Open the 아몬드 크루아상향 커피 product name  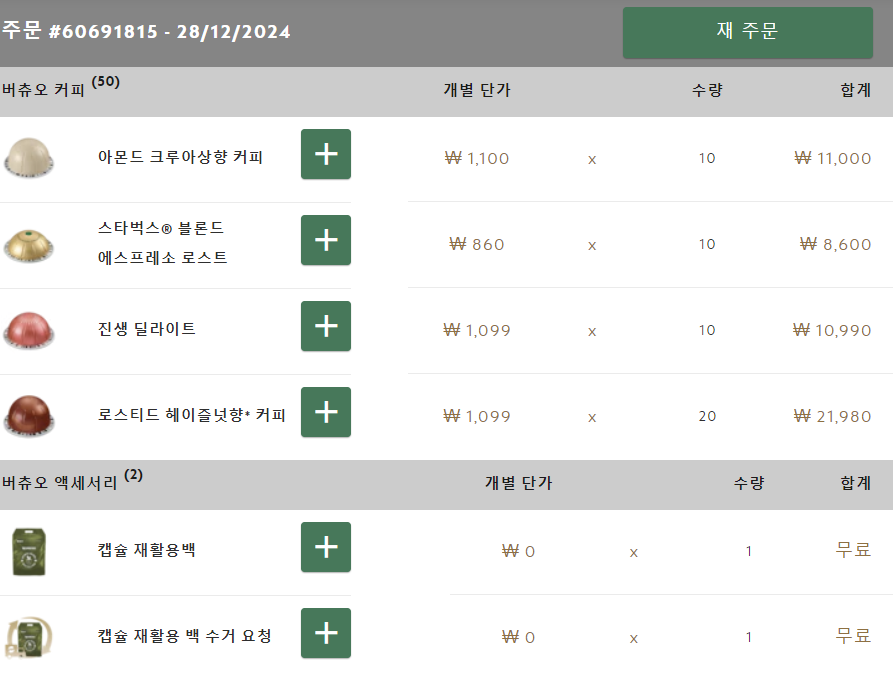click(180, 157)
